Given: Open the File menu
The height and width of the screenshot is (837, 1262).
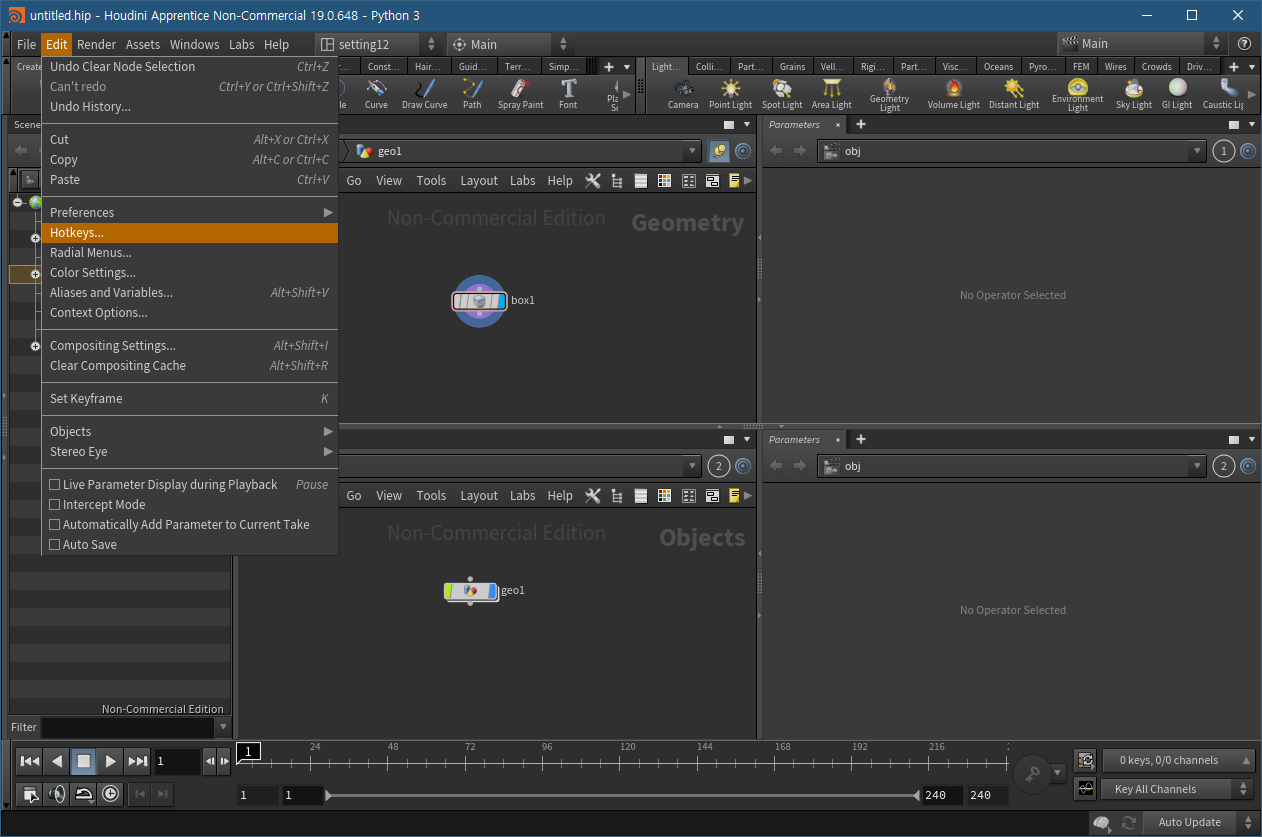Looking at the screenshot, I should pyautogui.click(x=26, y=44).
